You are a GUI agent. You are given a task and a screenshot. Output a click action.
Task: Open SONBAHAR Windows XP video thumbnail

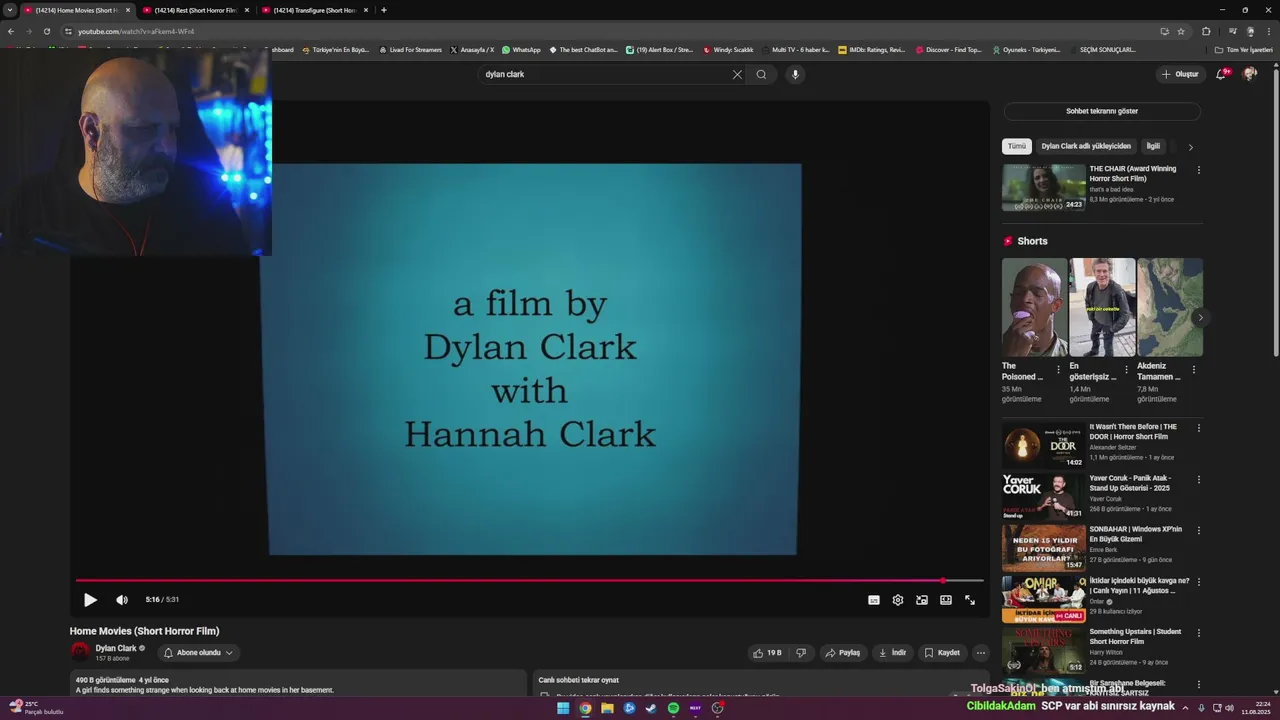click(1044, 548)
